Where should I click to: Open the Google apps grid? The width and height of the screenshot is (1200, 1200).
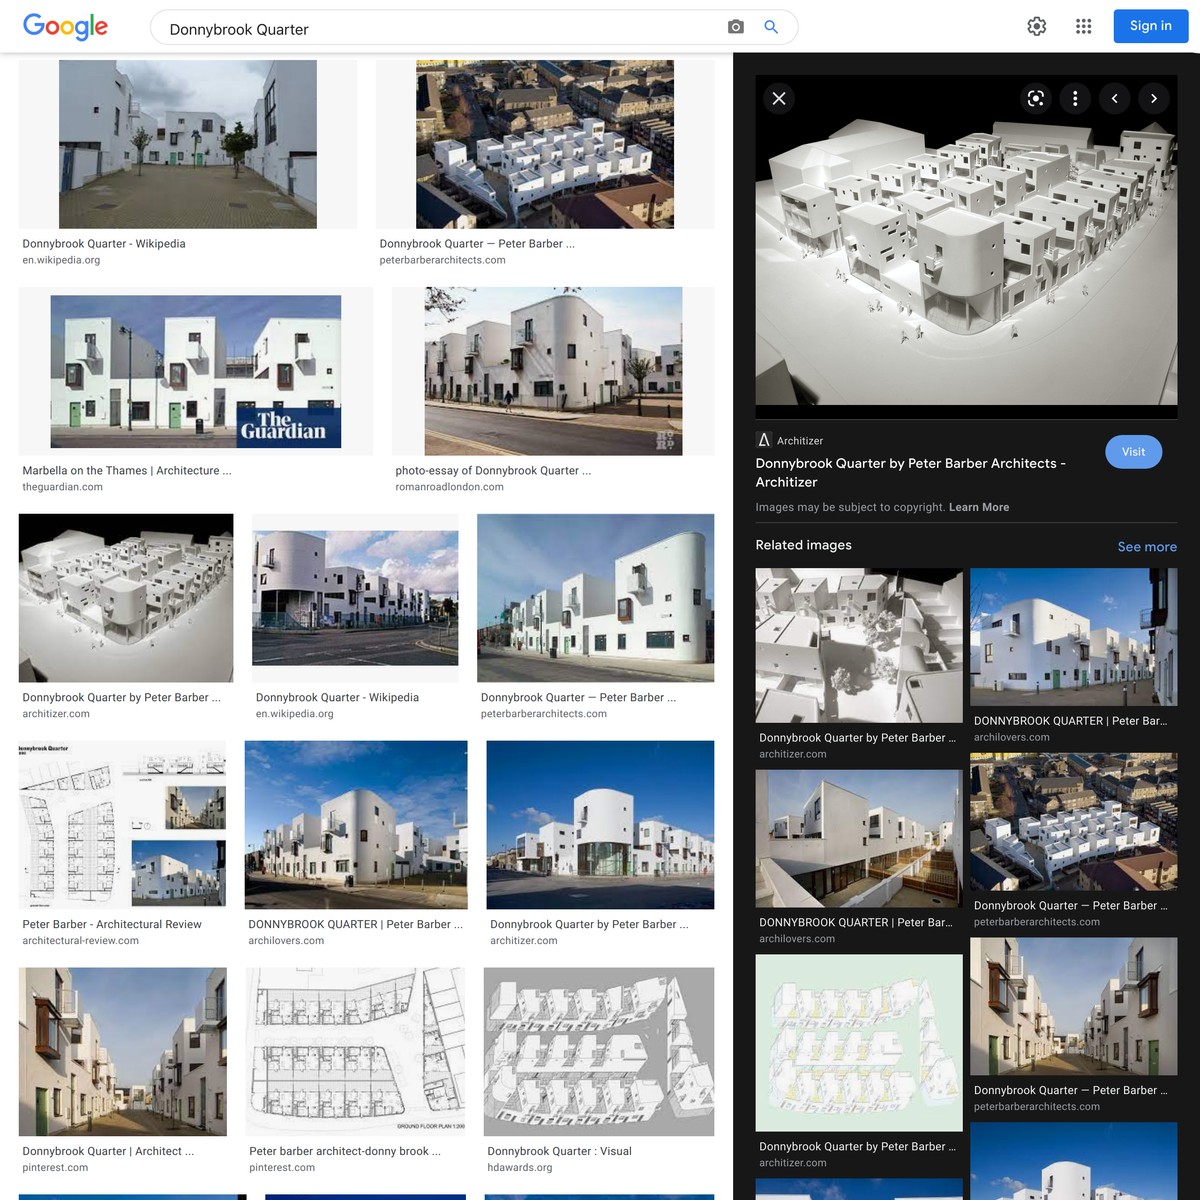1083,26
